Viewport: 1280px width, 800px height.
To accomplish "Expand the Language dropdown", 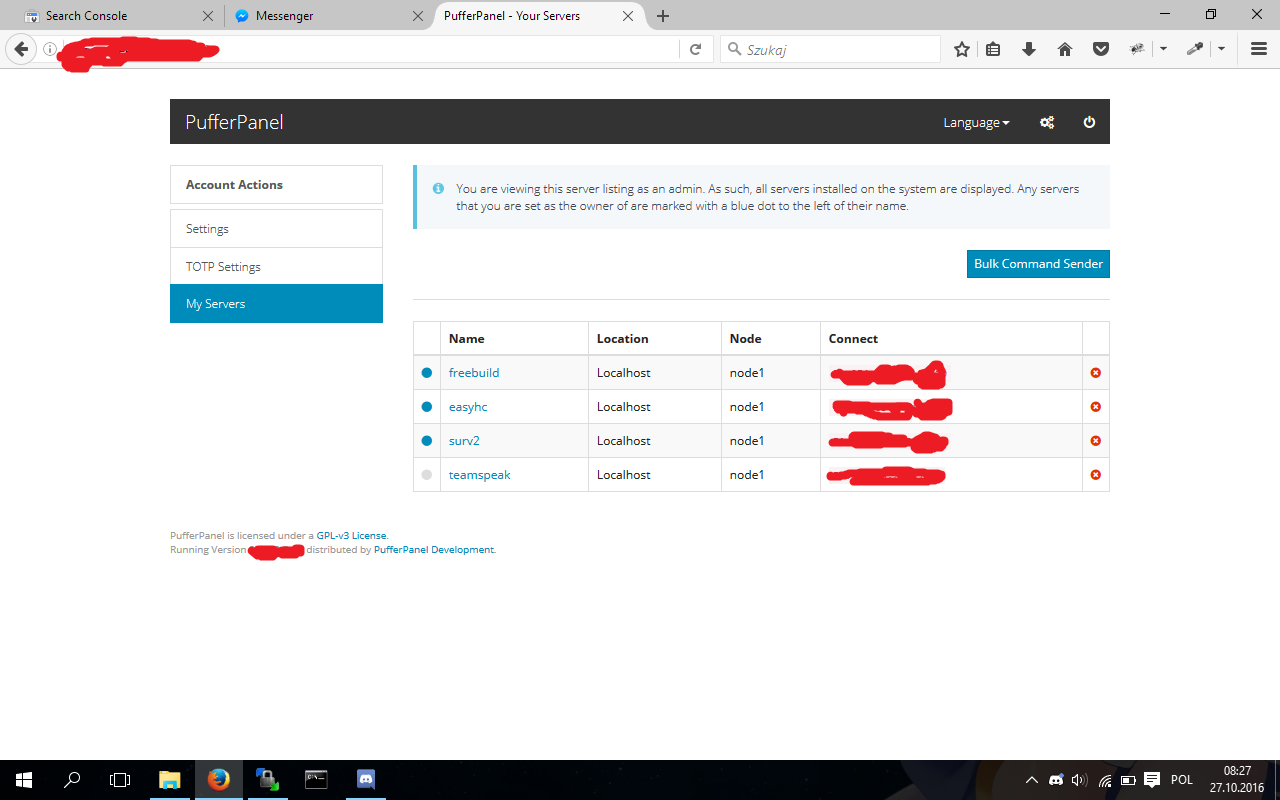I will [976, 122].
